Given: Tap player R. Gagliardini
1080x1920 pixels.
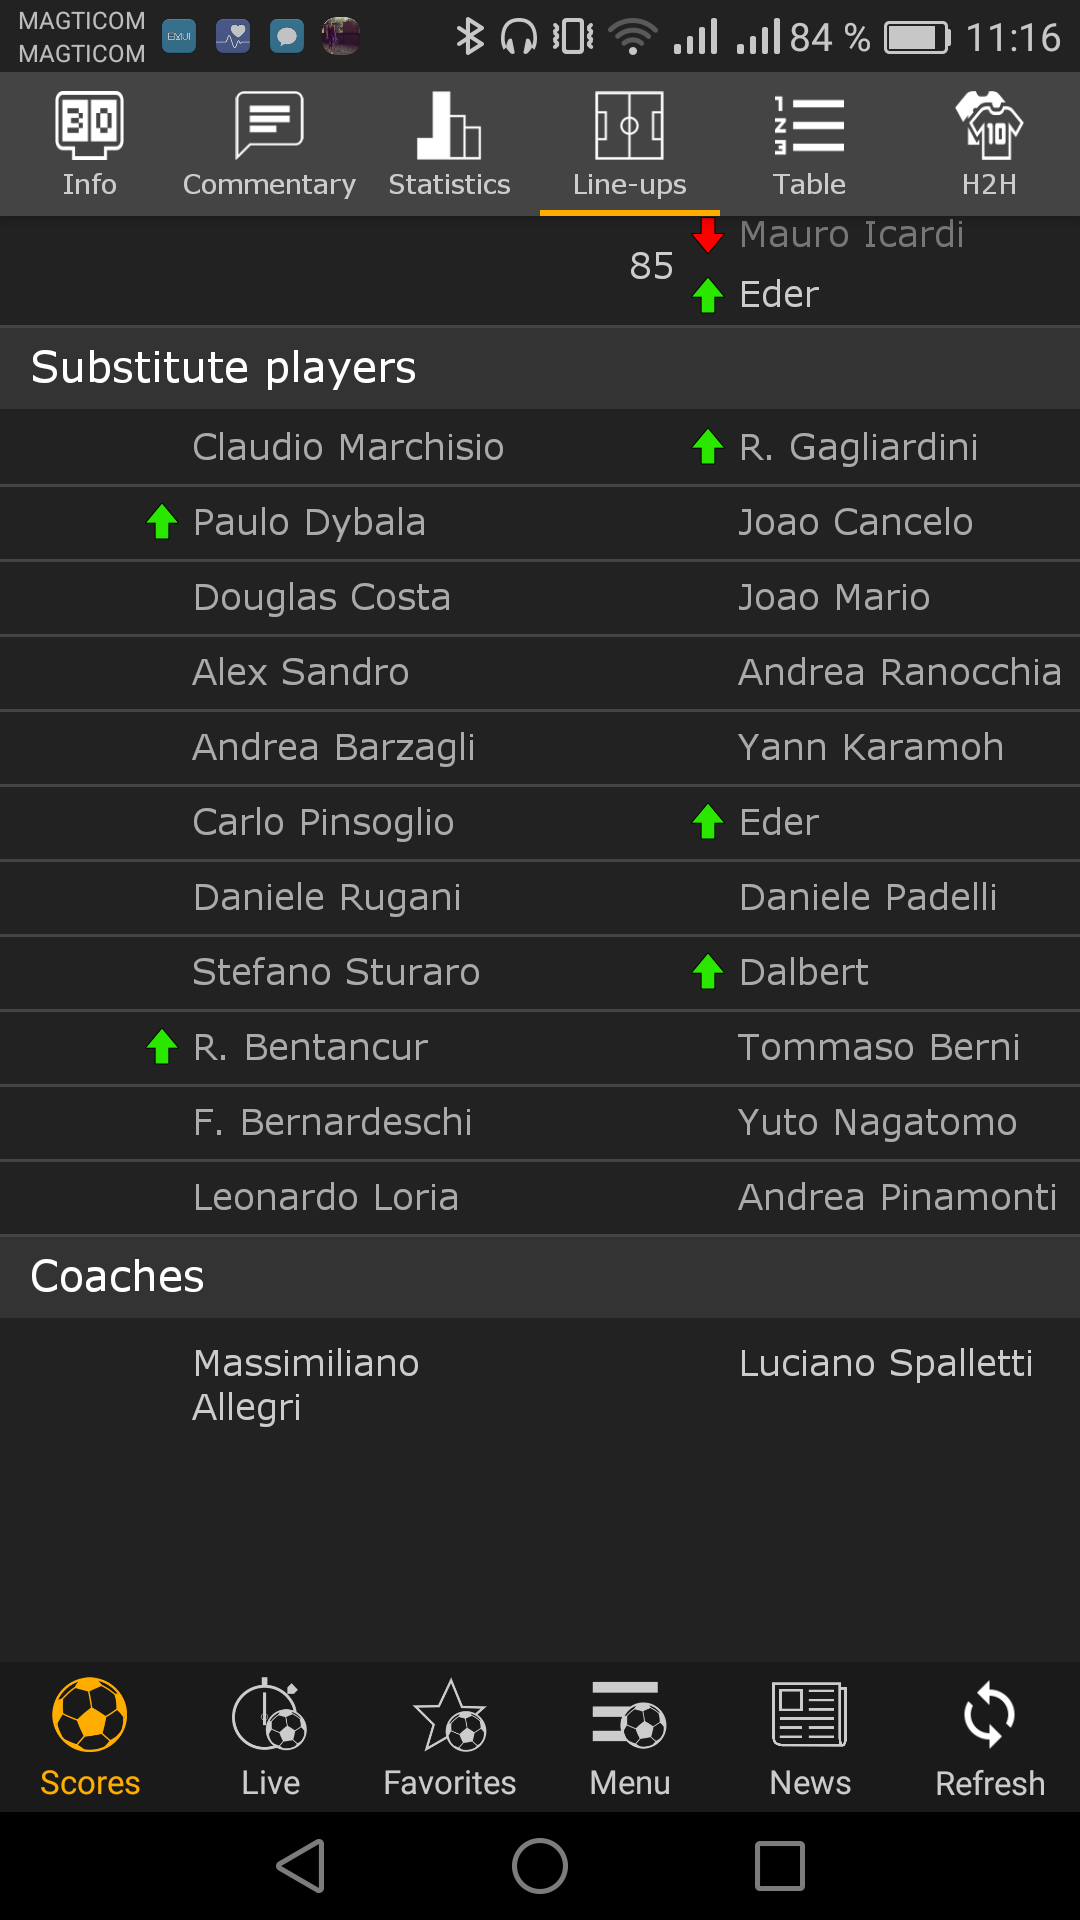Looking at the screenshot, I should pos(858,448).
